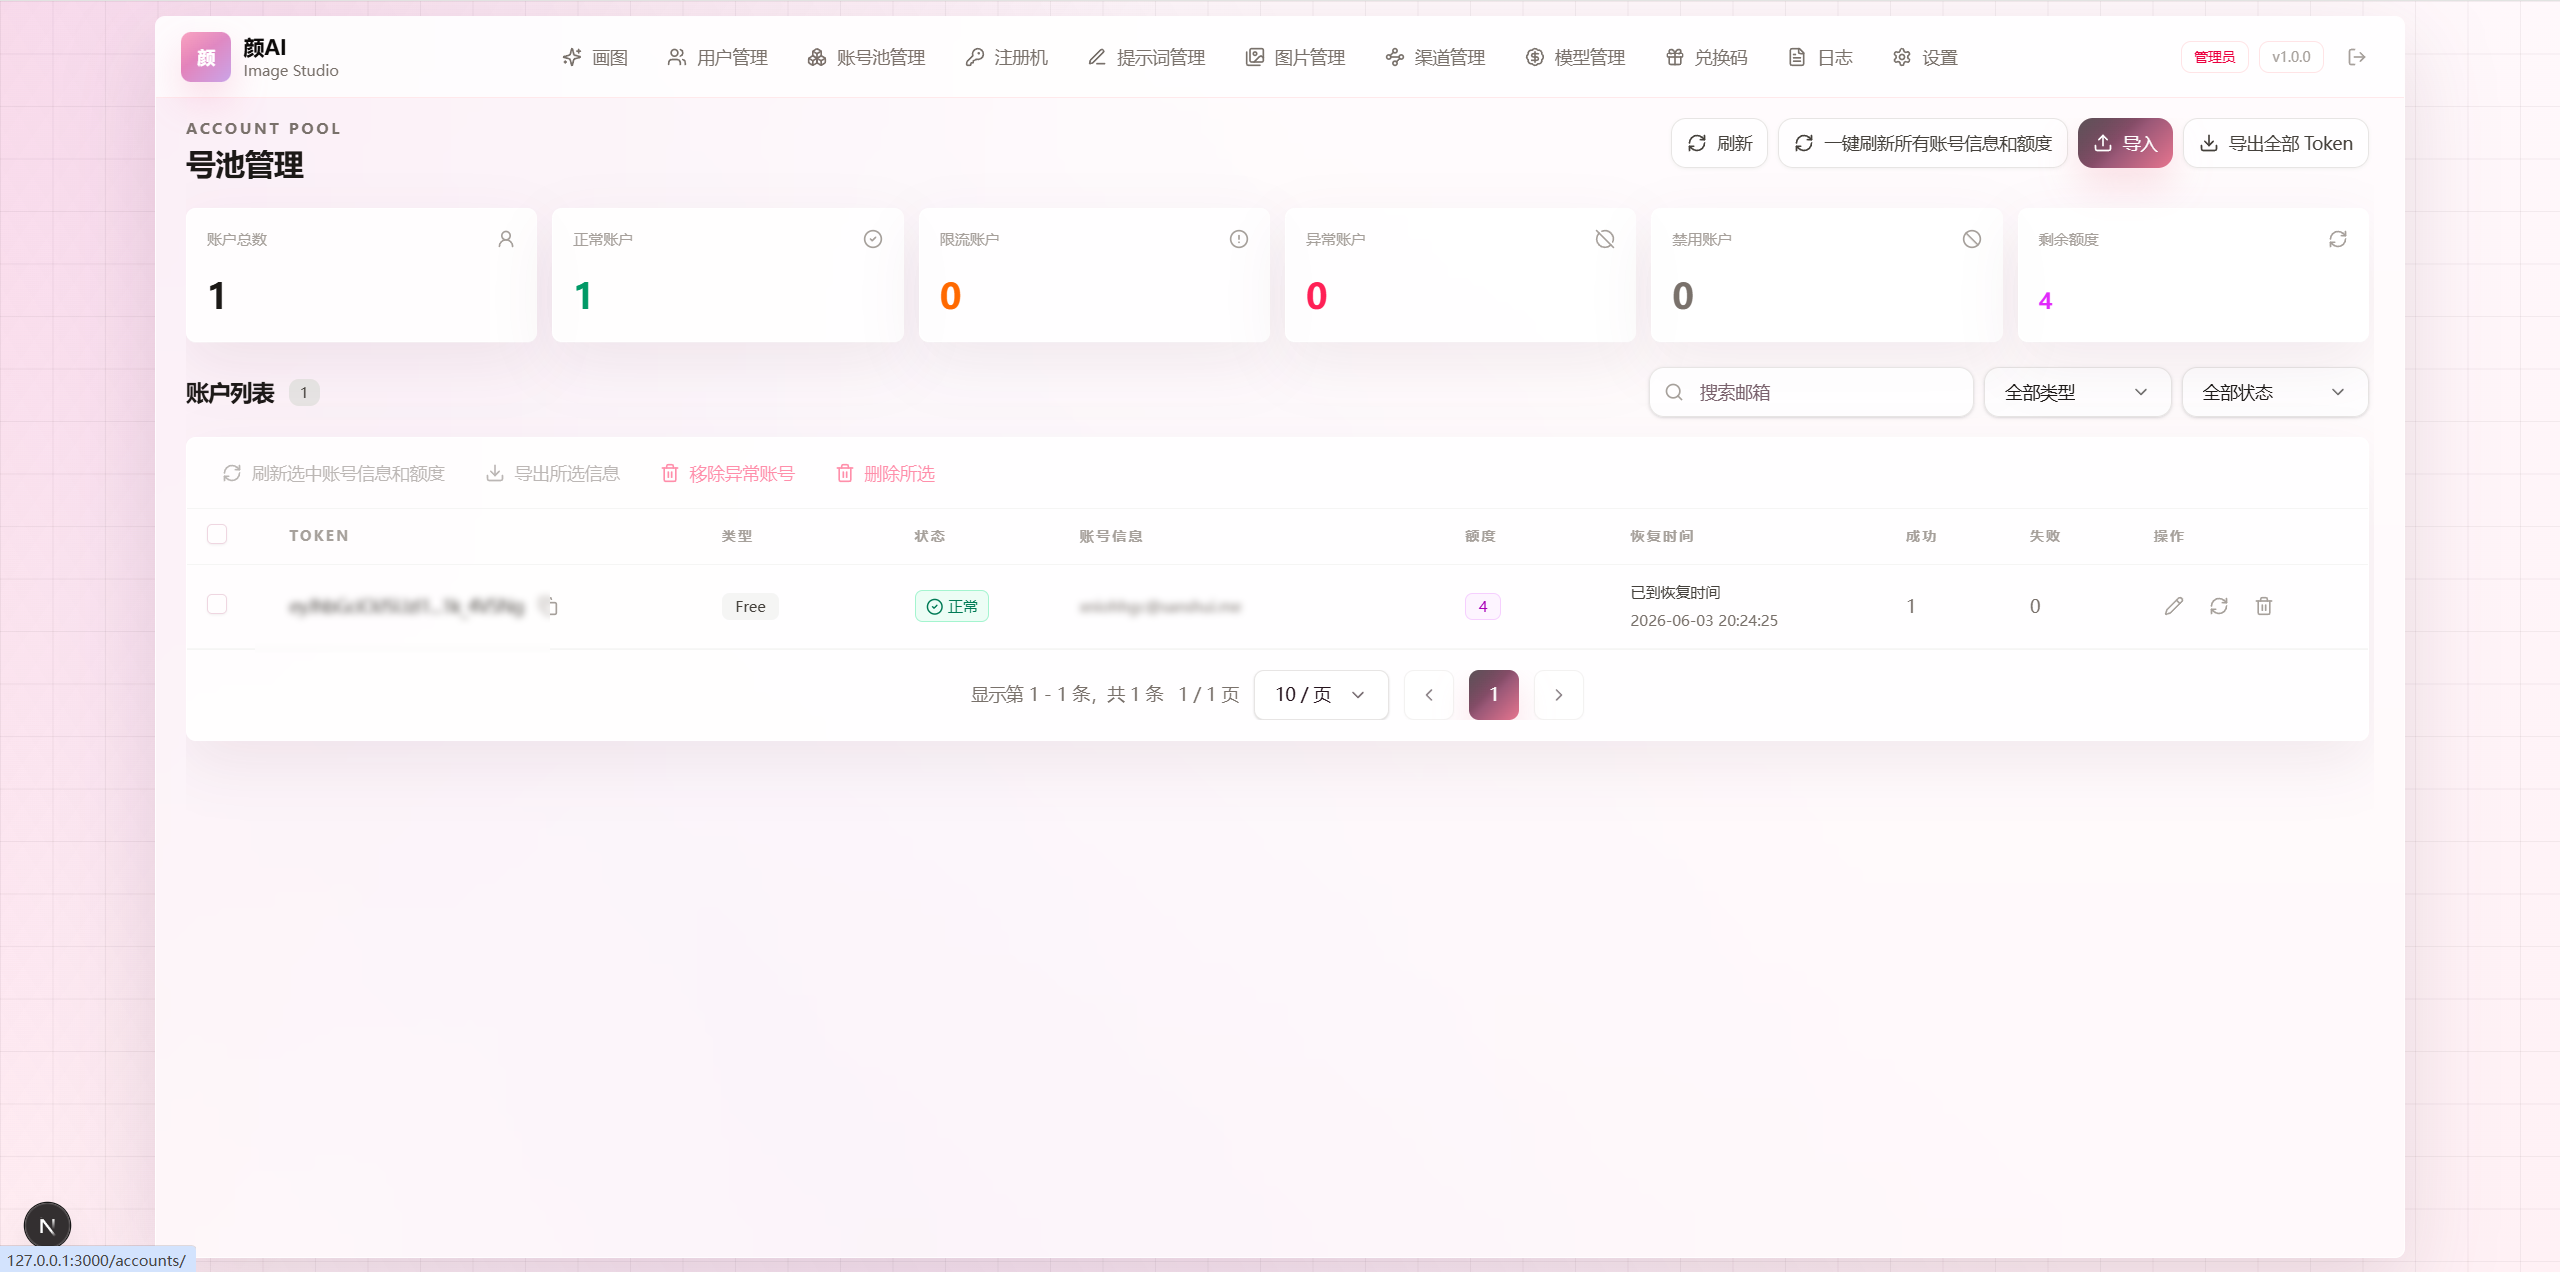This screenshot has height=1272, width=2560.
Task: Click the 账号信息 column header
Action: click(x=1111, y=536)
